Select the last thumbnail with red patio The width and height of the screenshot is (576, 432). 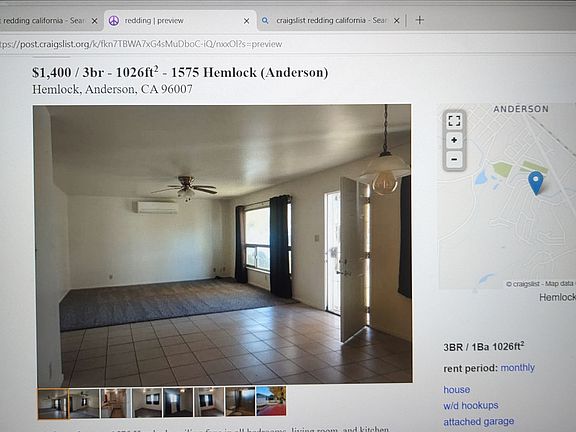point(271,401)
